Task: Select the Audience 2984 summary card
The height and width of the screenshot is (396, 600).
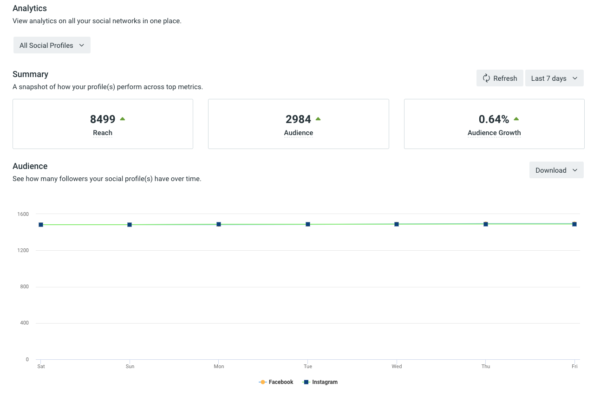Action: (x=298, y=124)
